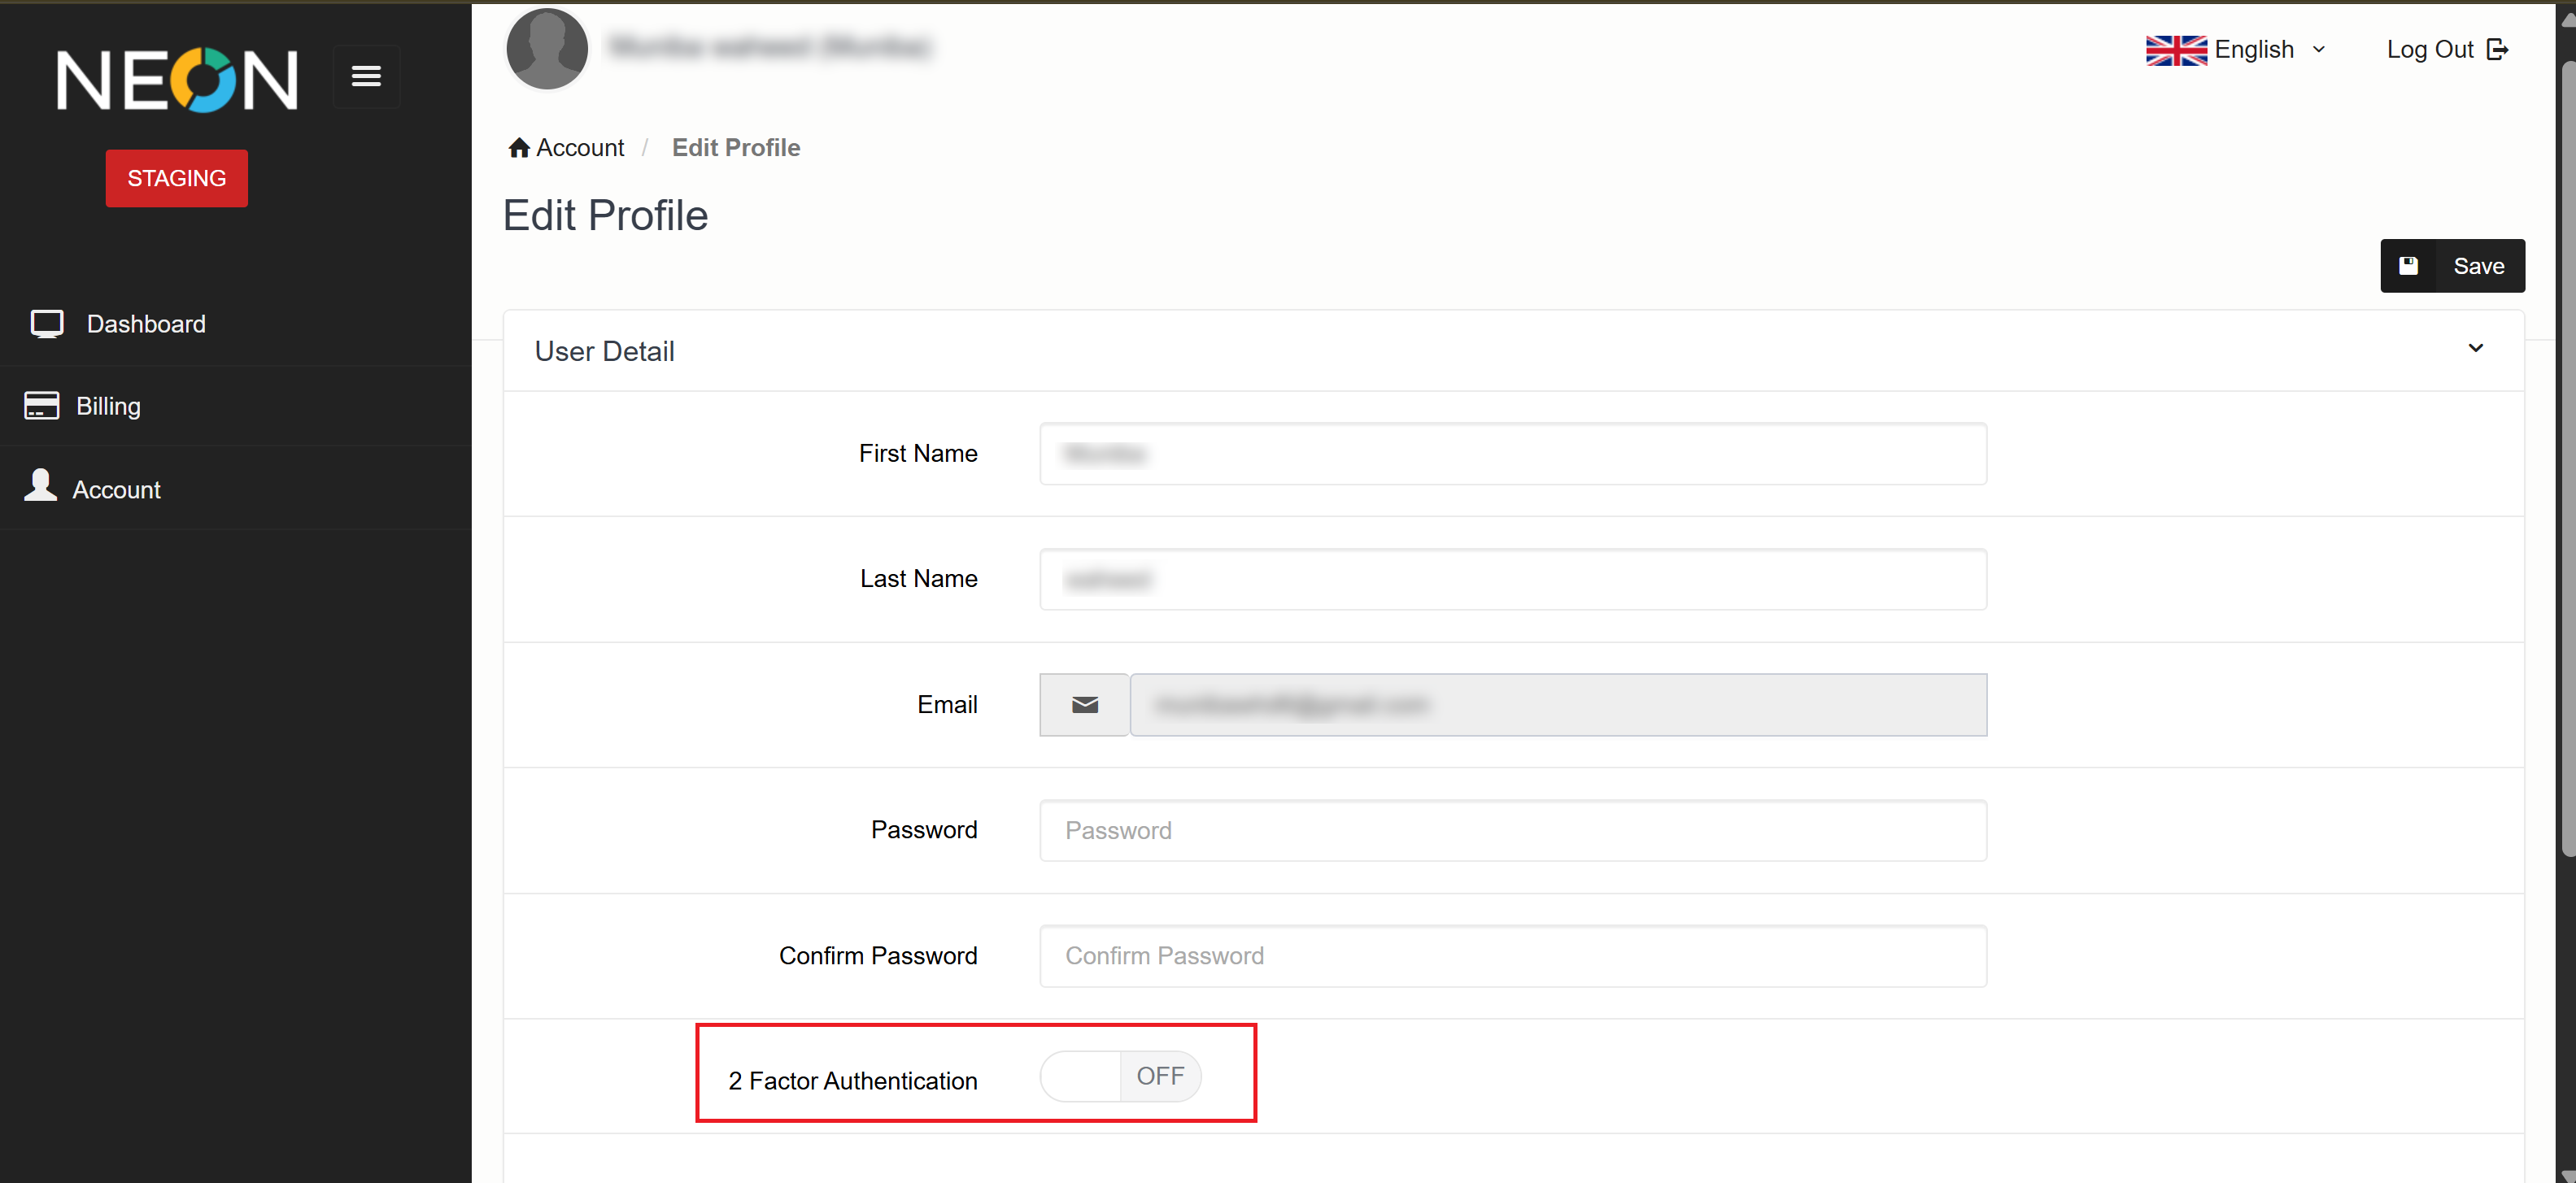The width and height of the screenshot is (2576, 1183).
Task: Click the envelope icon beside Email
Action: 1084,705
